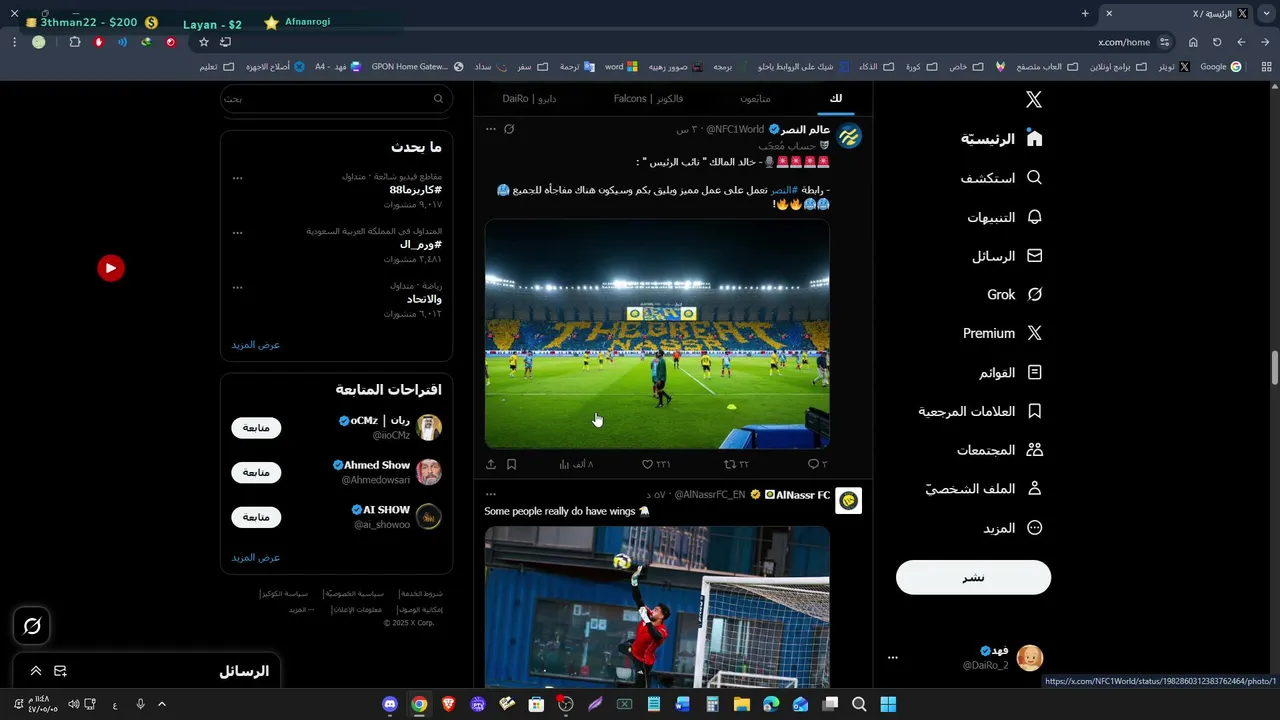
Task: Click the x.com/home address bar
Action: (x=1124, y=42)
